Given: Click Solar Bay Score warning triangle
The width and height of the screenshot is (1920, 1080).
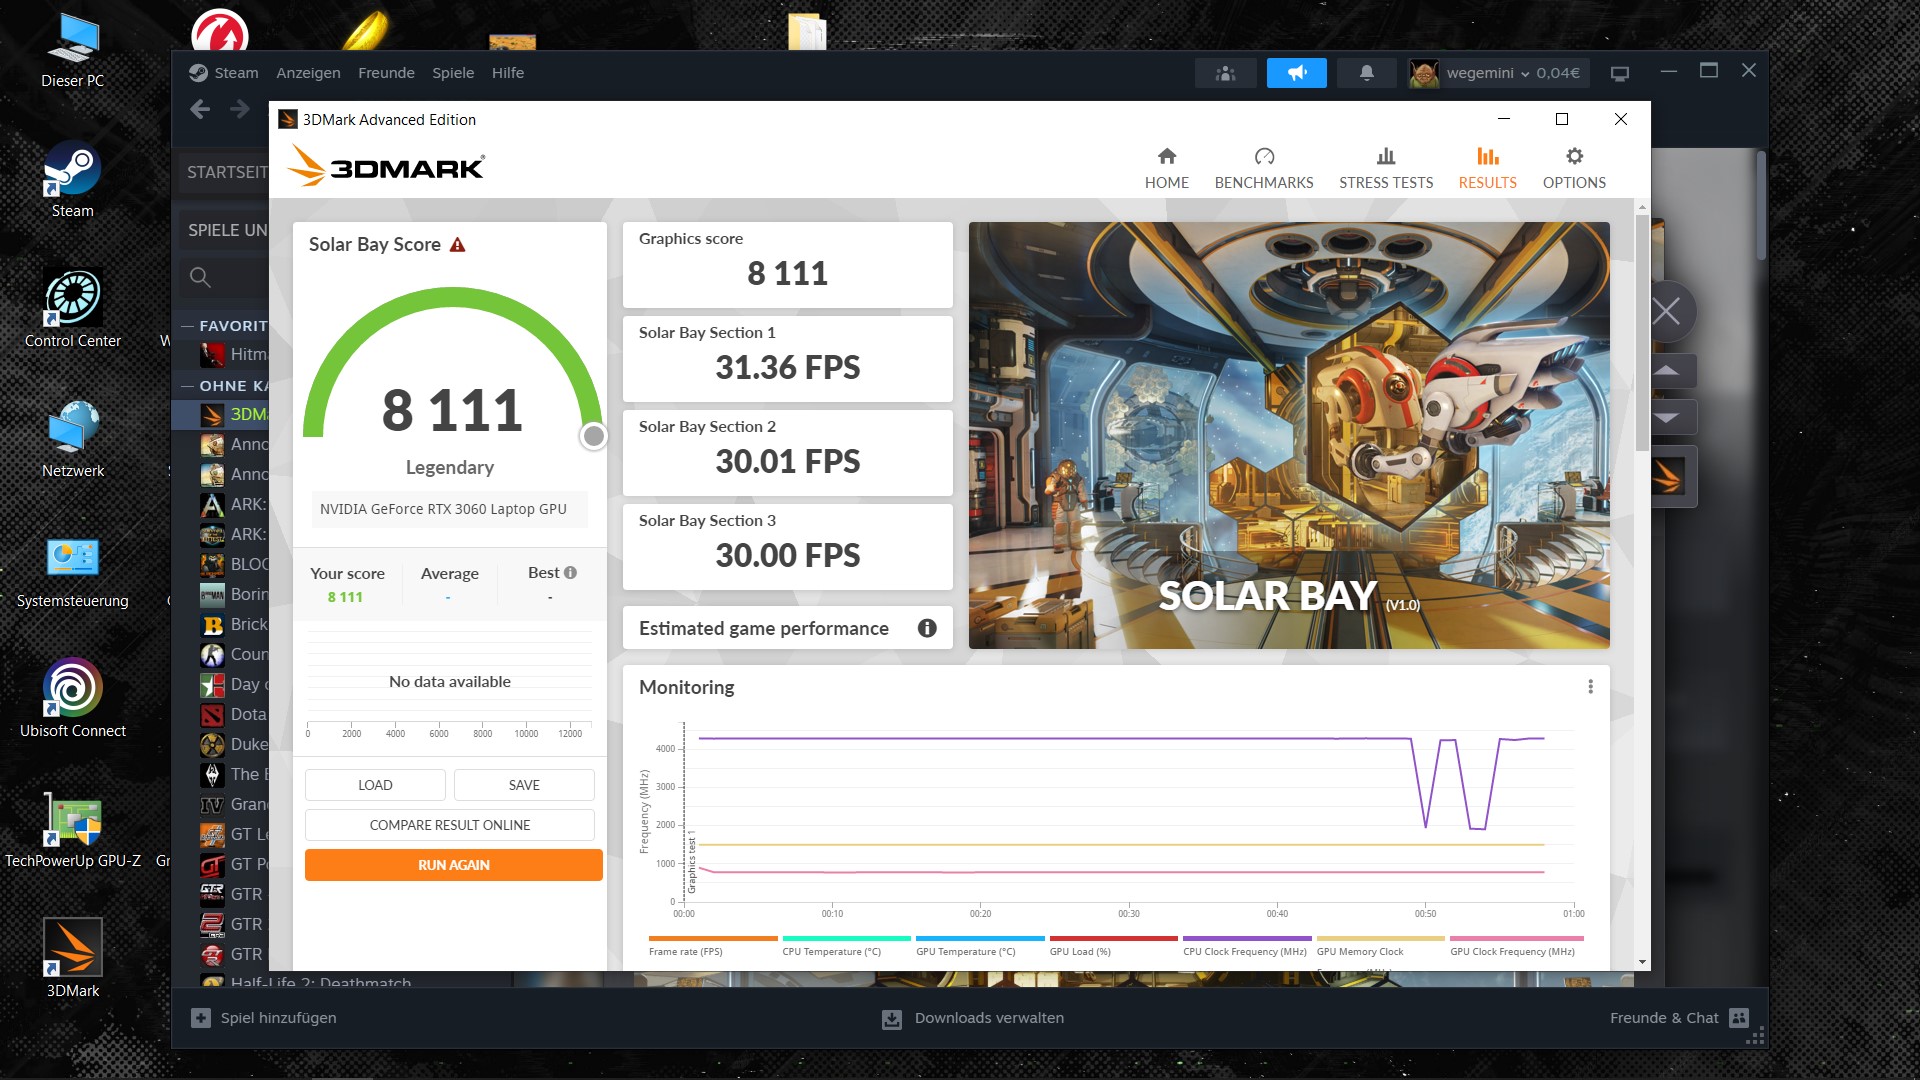Looking at the screenshot, I should tap(458, 245).
